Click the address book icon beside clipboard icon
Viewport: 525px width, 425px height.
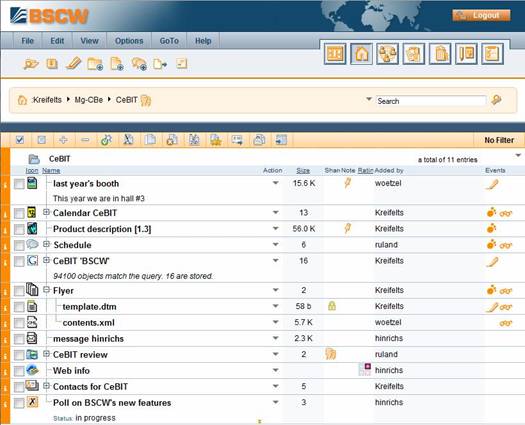point(466,54)
